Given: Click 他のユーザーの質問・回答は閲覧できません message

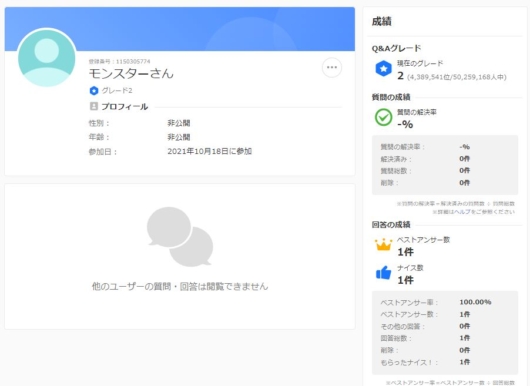Looking at the screenshot, I should point(180,286).
